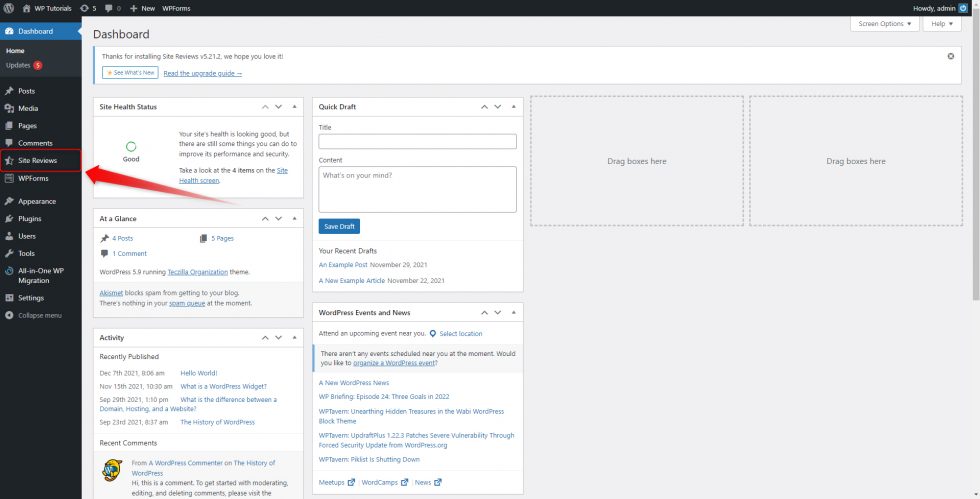Open the Updates submenu item
Screen dimensions: 980x499
coord(24,65)
